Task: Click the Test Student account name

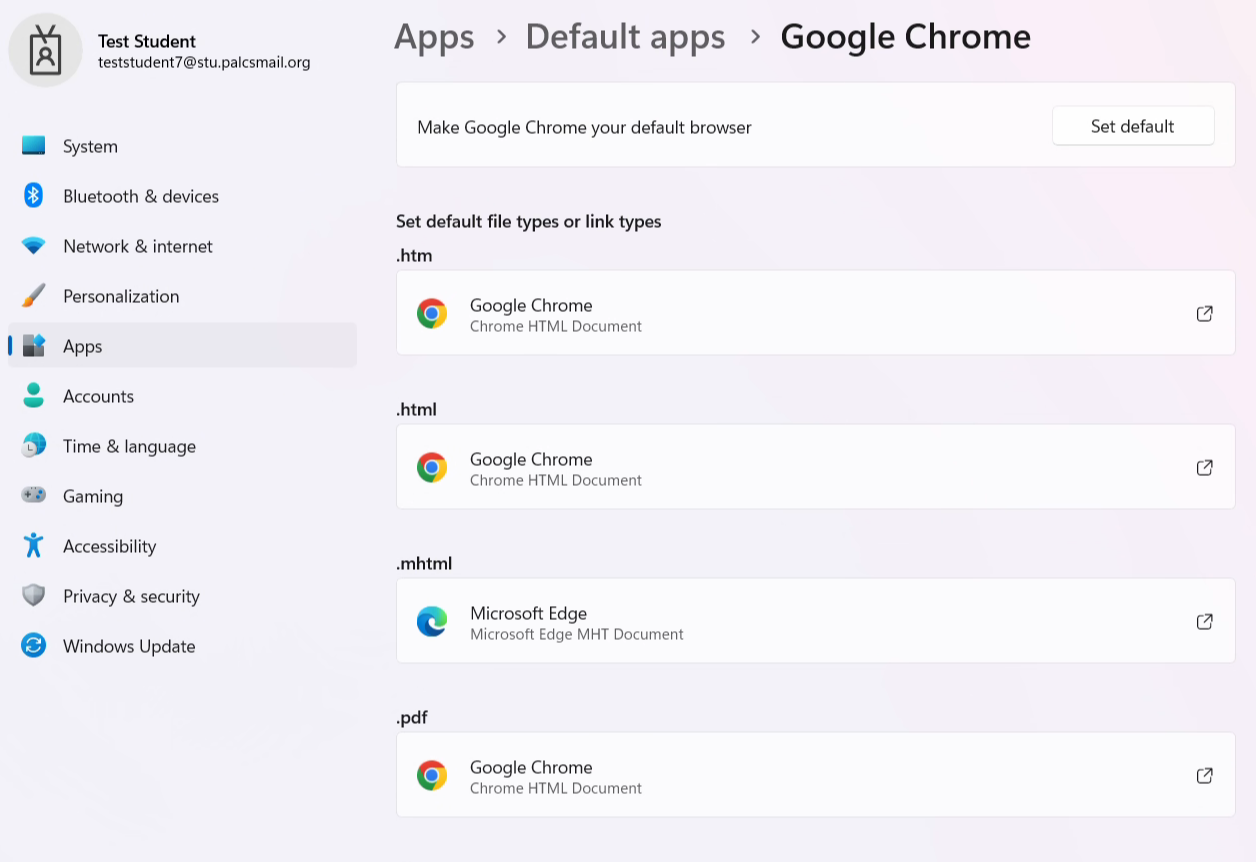Action: click(x=147, y=41)
